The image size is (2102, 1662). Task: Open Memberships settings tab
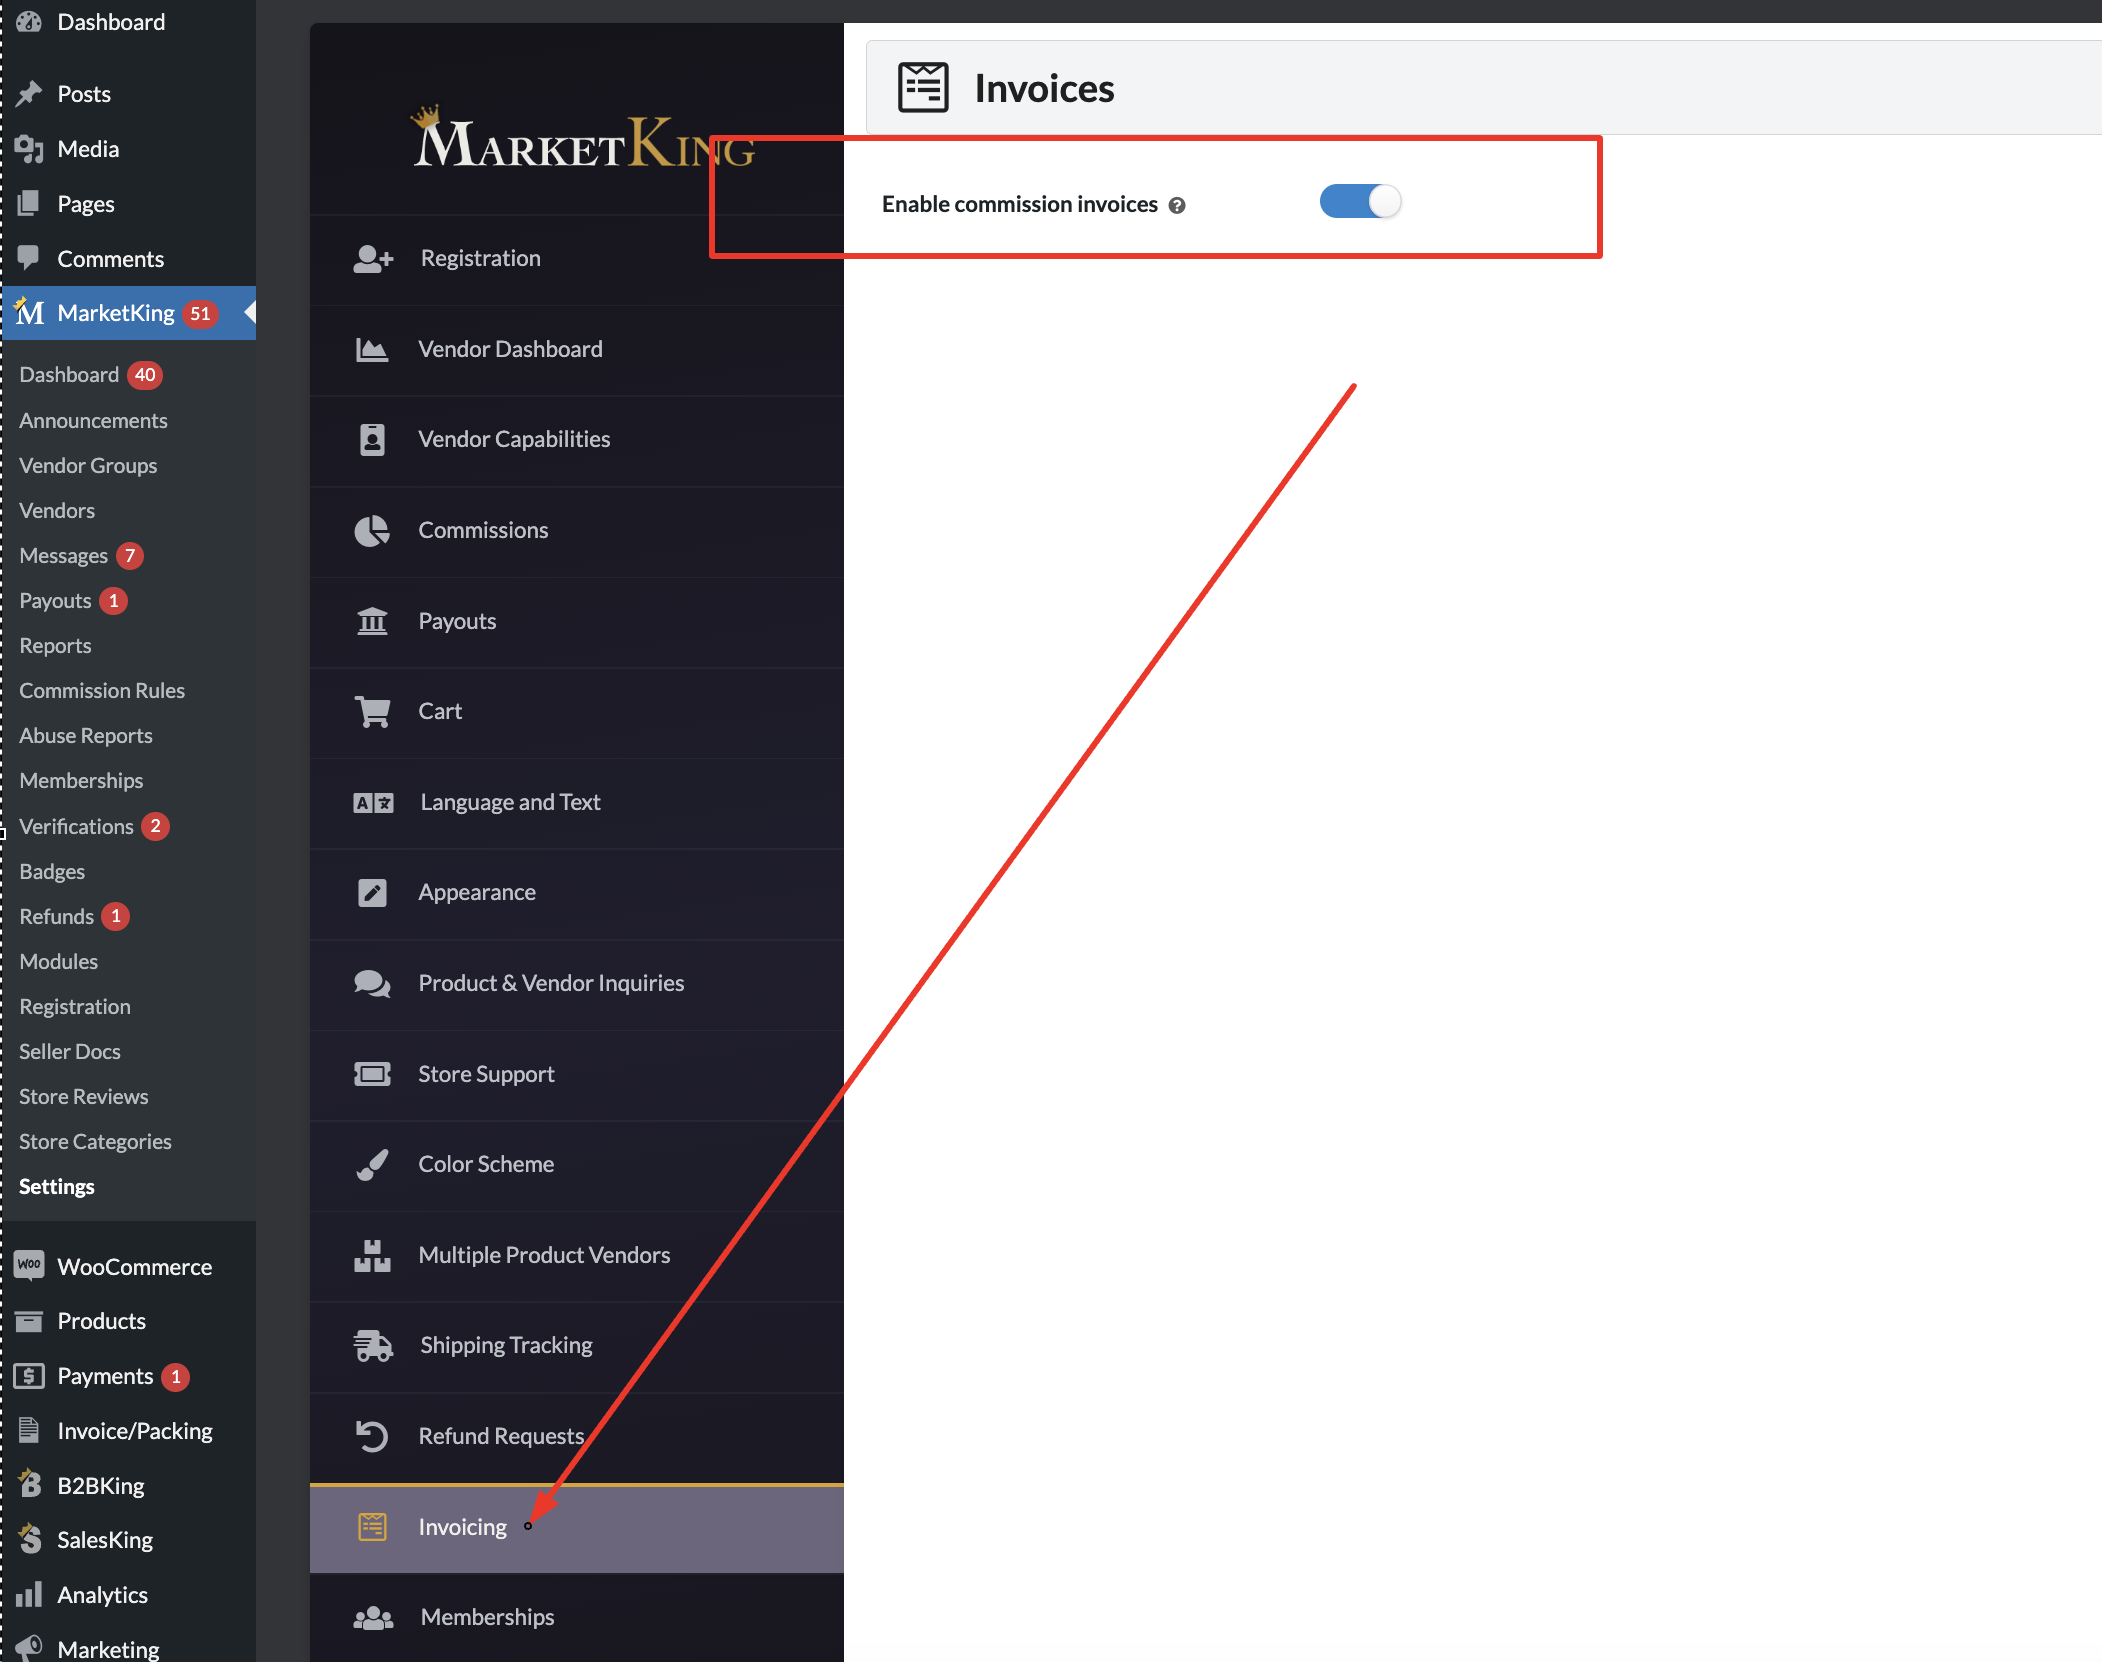coord(577,1618)
